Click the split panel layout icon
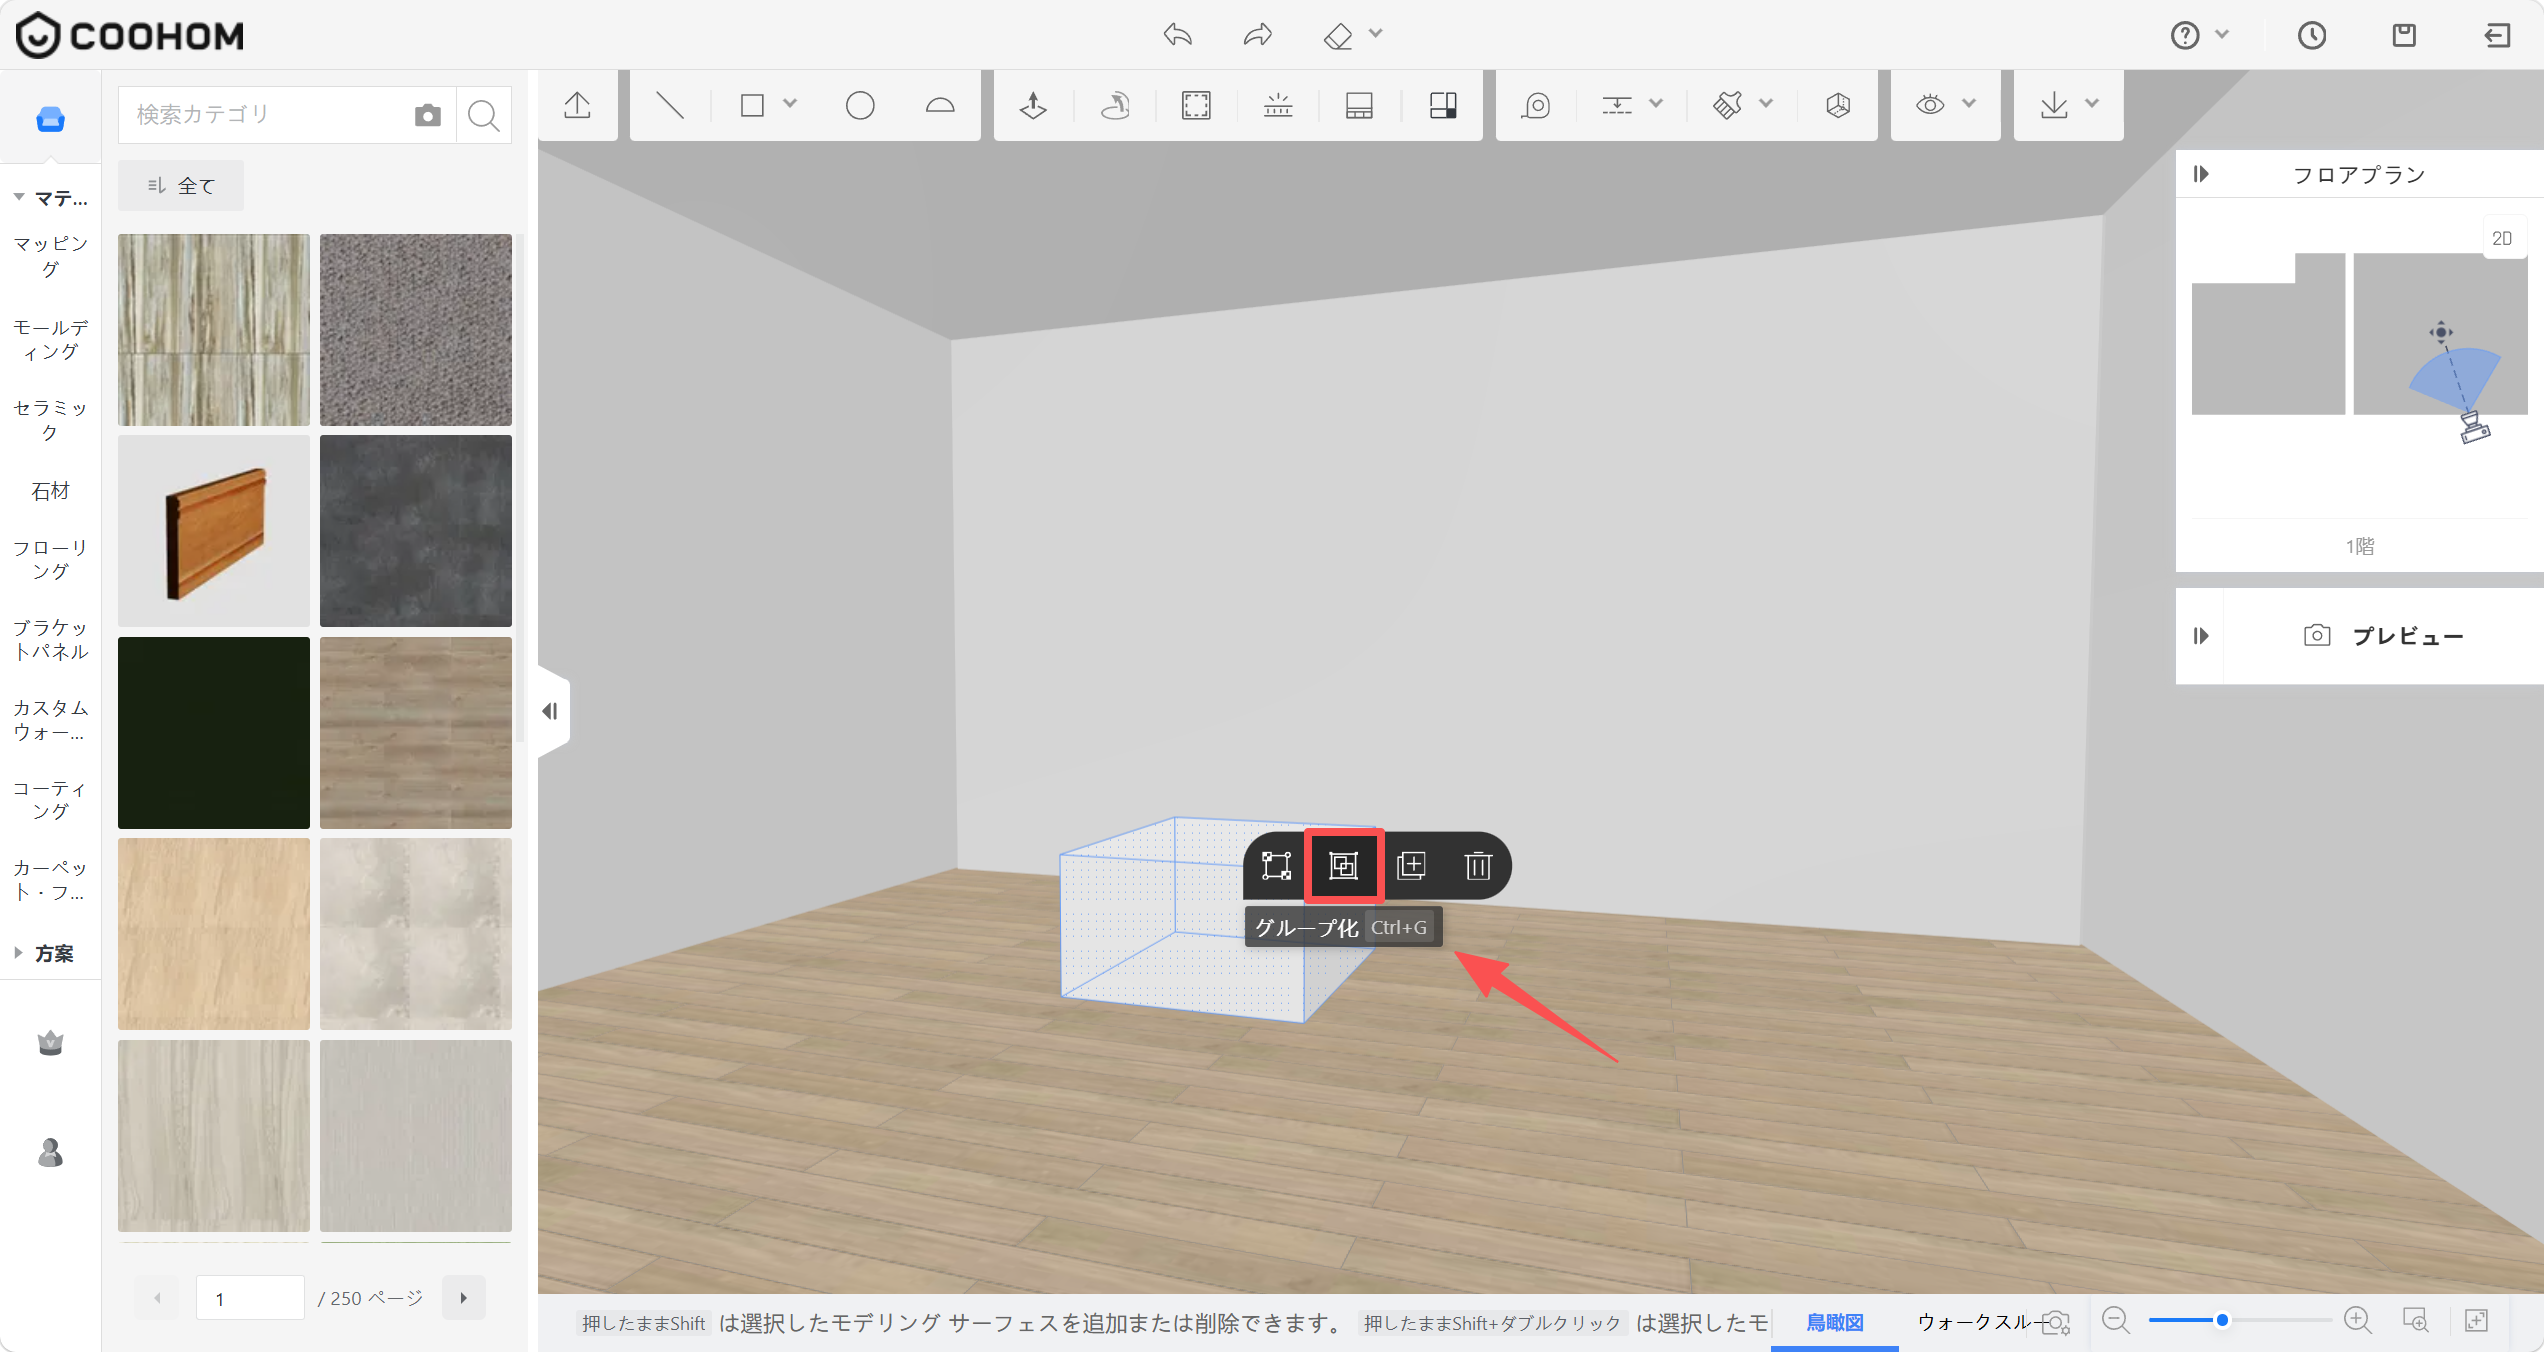2544x1352 pixels. tap(1359, 105)
